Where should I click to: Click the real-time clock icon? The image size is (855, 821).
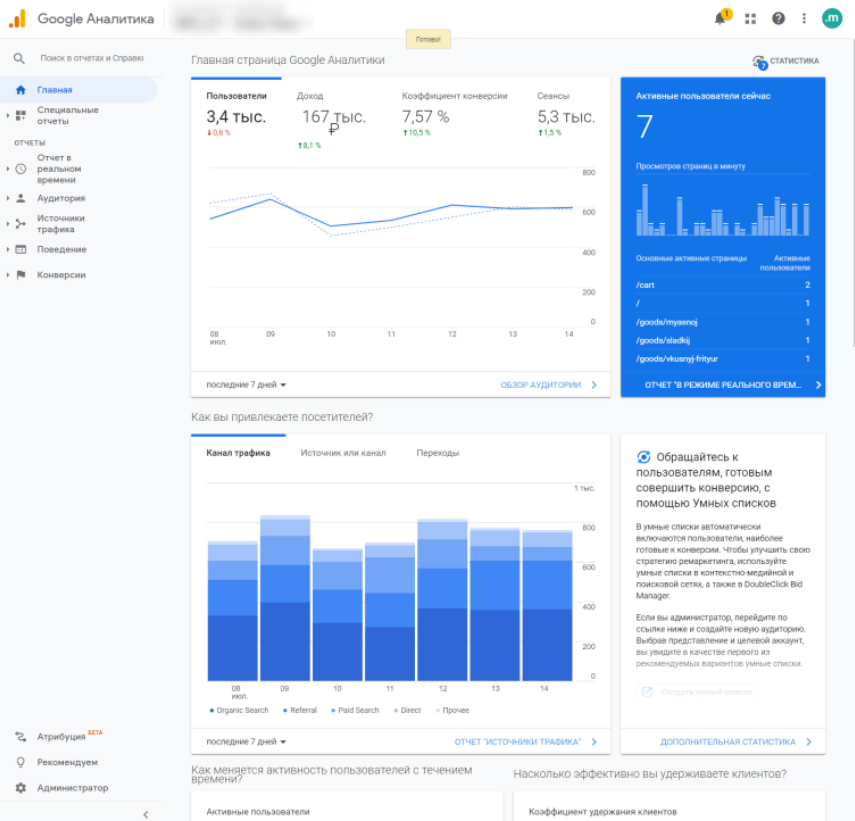[21, 168]
